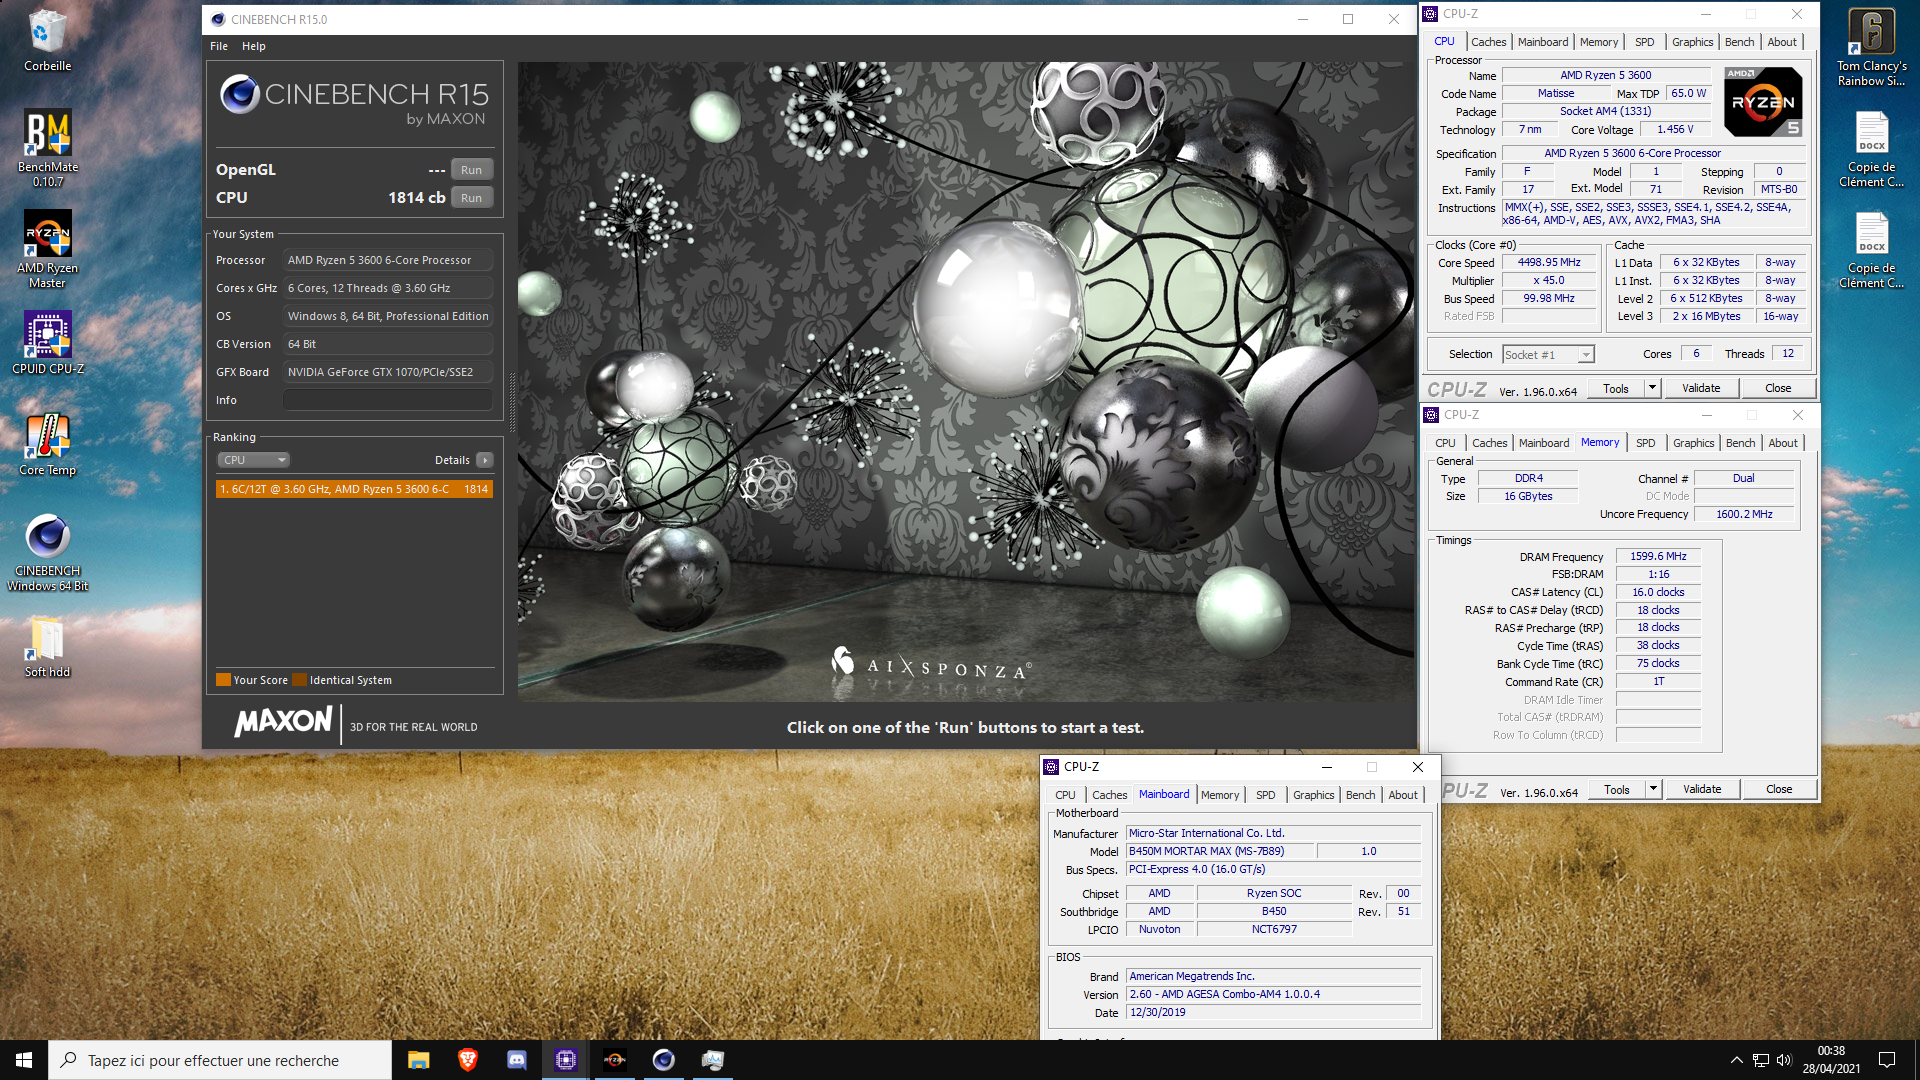1920x1080 pixels.
Task: Click Validate in top CPU-Z window
Action: tap(1701, 388)
